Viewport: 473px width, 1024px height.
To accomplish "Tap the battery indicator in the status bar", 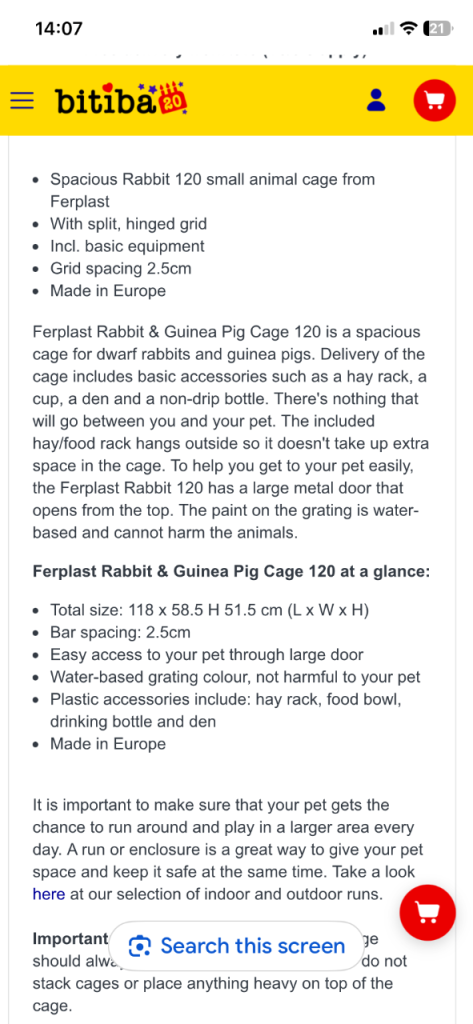I will (x=438, y=29).
